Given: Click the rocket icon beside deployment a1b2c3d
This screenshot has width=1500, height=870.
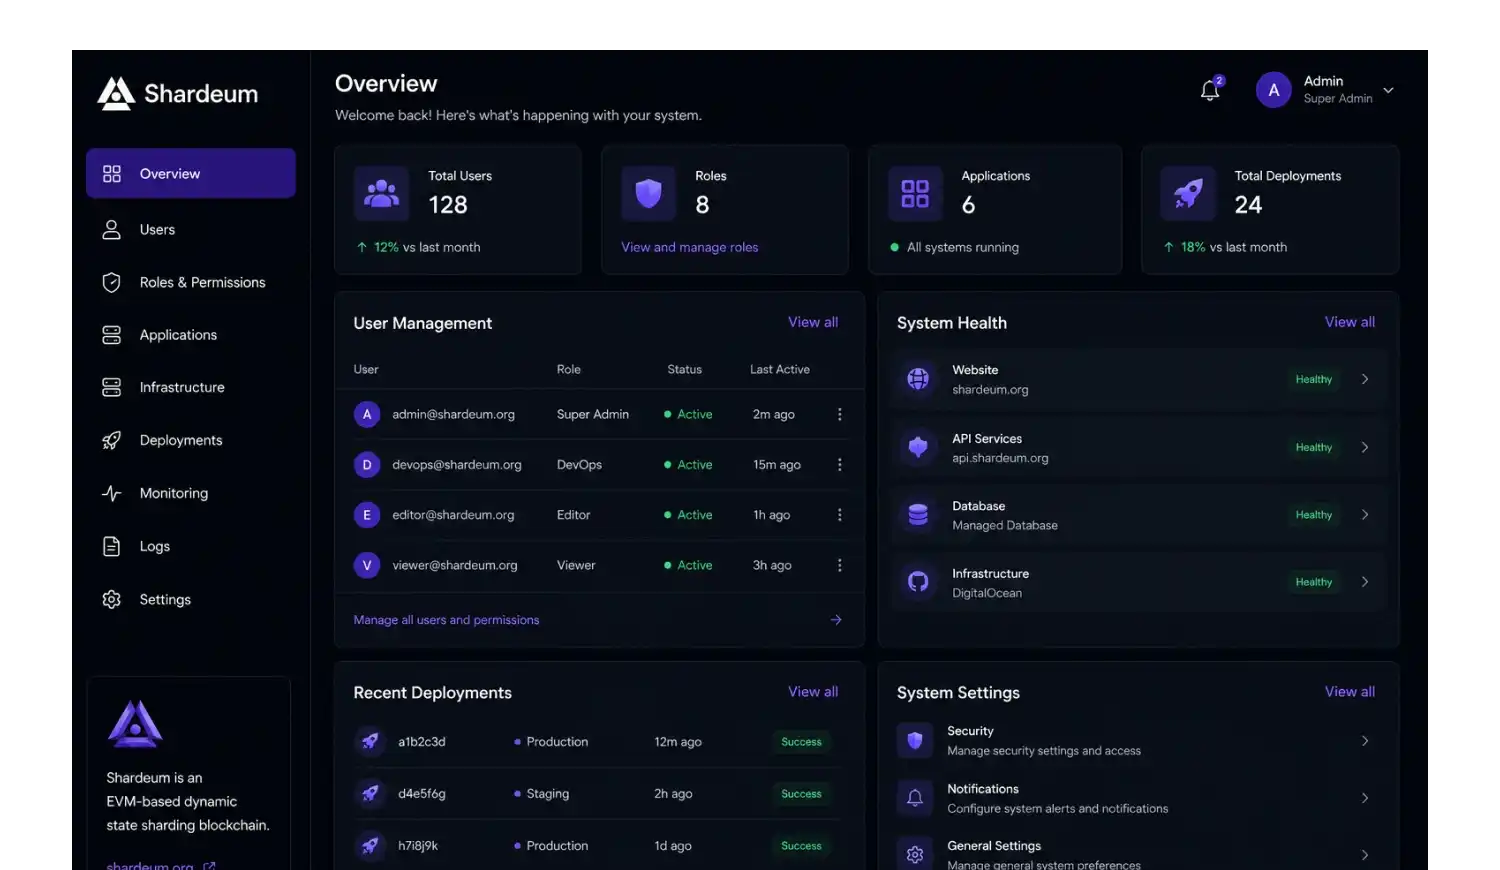Looking at the screenshot, I should [x=370, y=742].
